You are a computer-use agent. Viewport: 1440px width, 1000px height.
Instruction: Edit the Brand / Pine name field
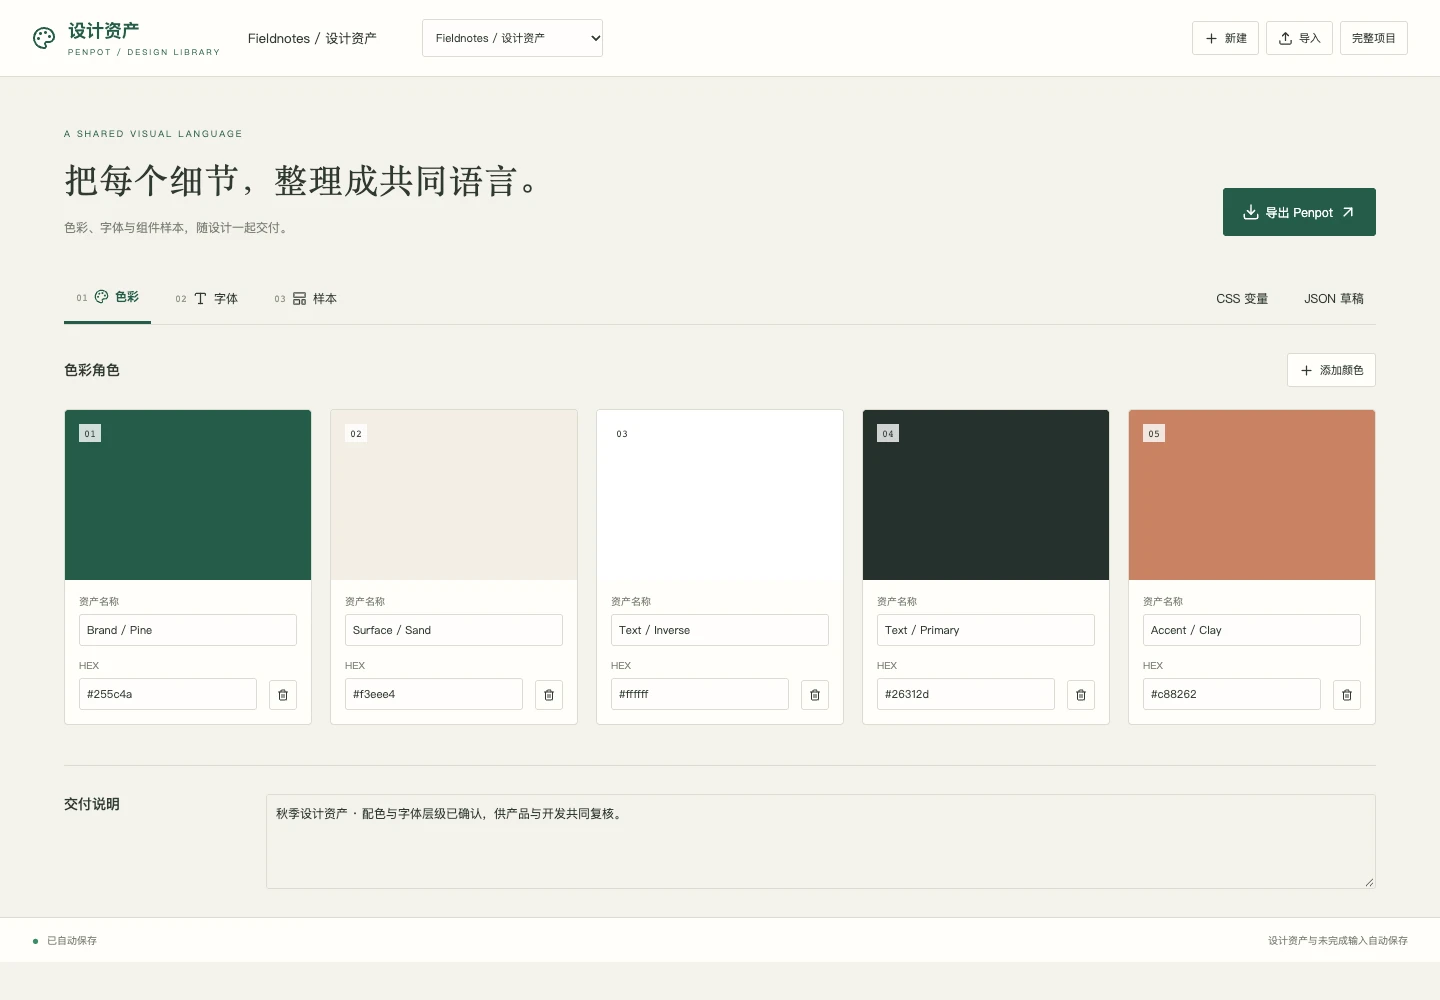tap(188, 630)
